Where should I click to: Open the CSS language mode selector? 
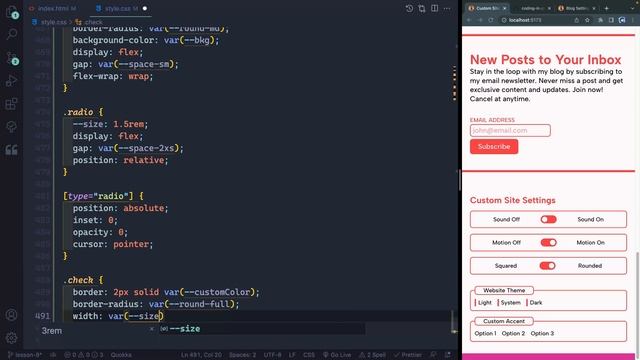(309, 355)
